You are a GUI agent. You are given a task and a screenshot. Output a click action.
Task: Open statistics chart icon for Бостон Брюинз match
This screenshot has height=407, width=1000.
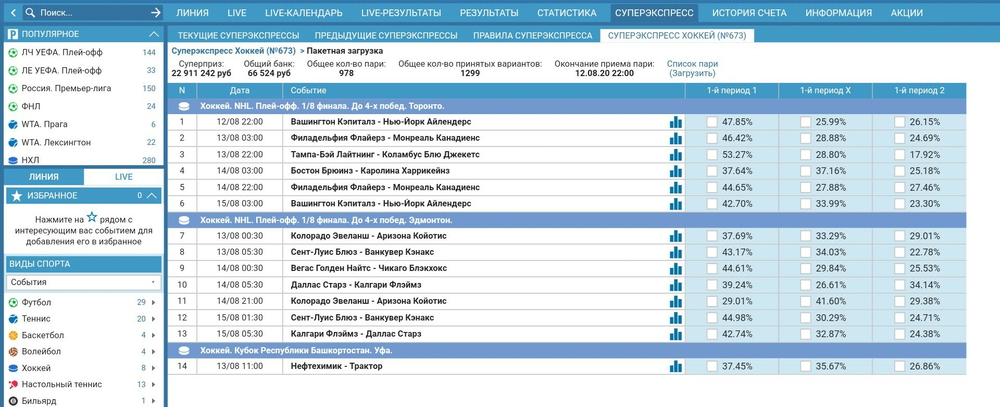pos(675,171)
